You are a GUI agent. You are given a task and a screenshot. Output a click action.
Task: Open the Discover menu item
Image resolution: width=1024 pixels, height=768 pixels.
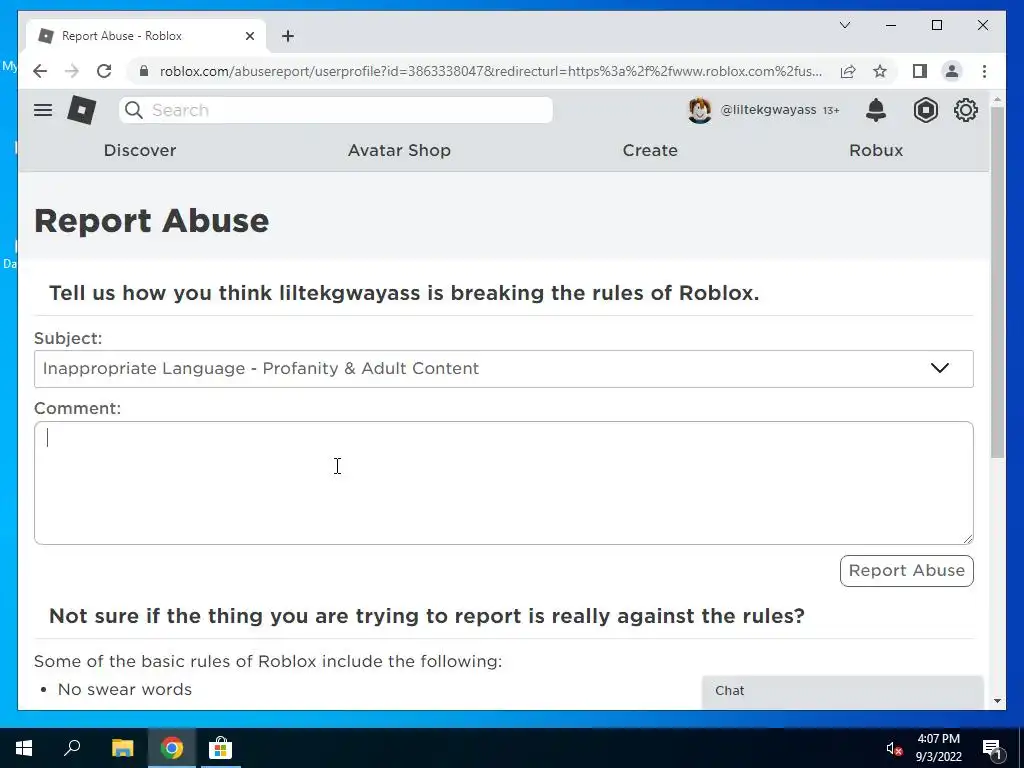click(x=140, y=150)
